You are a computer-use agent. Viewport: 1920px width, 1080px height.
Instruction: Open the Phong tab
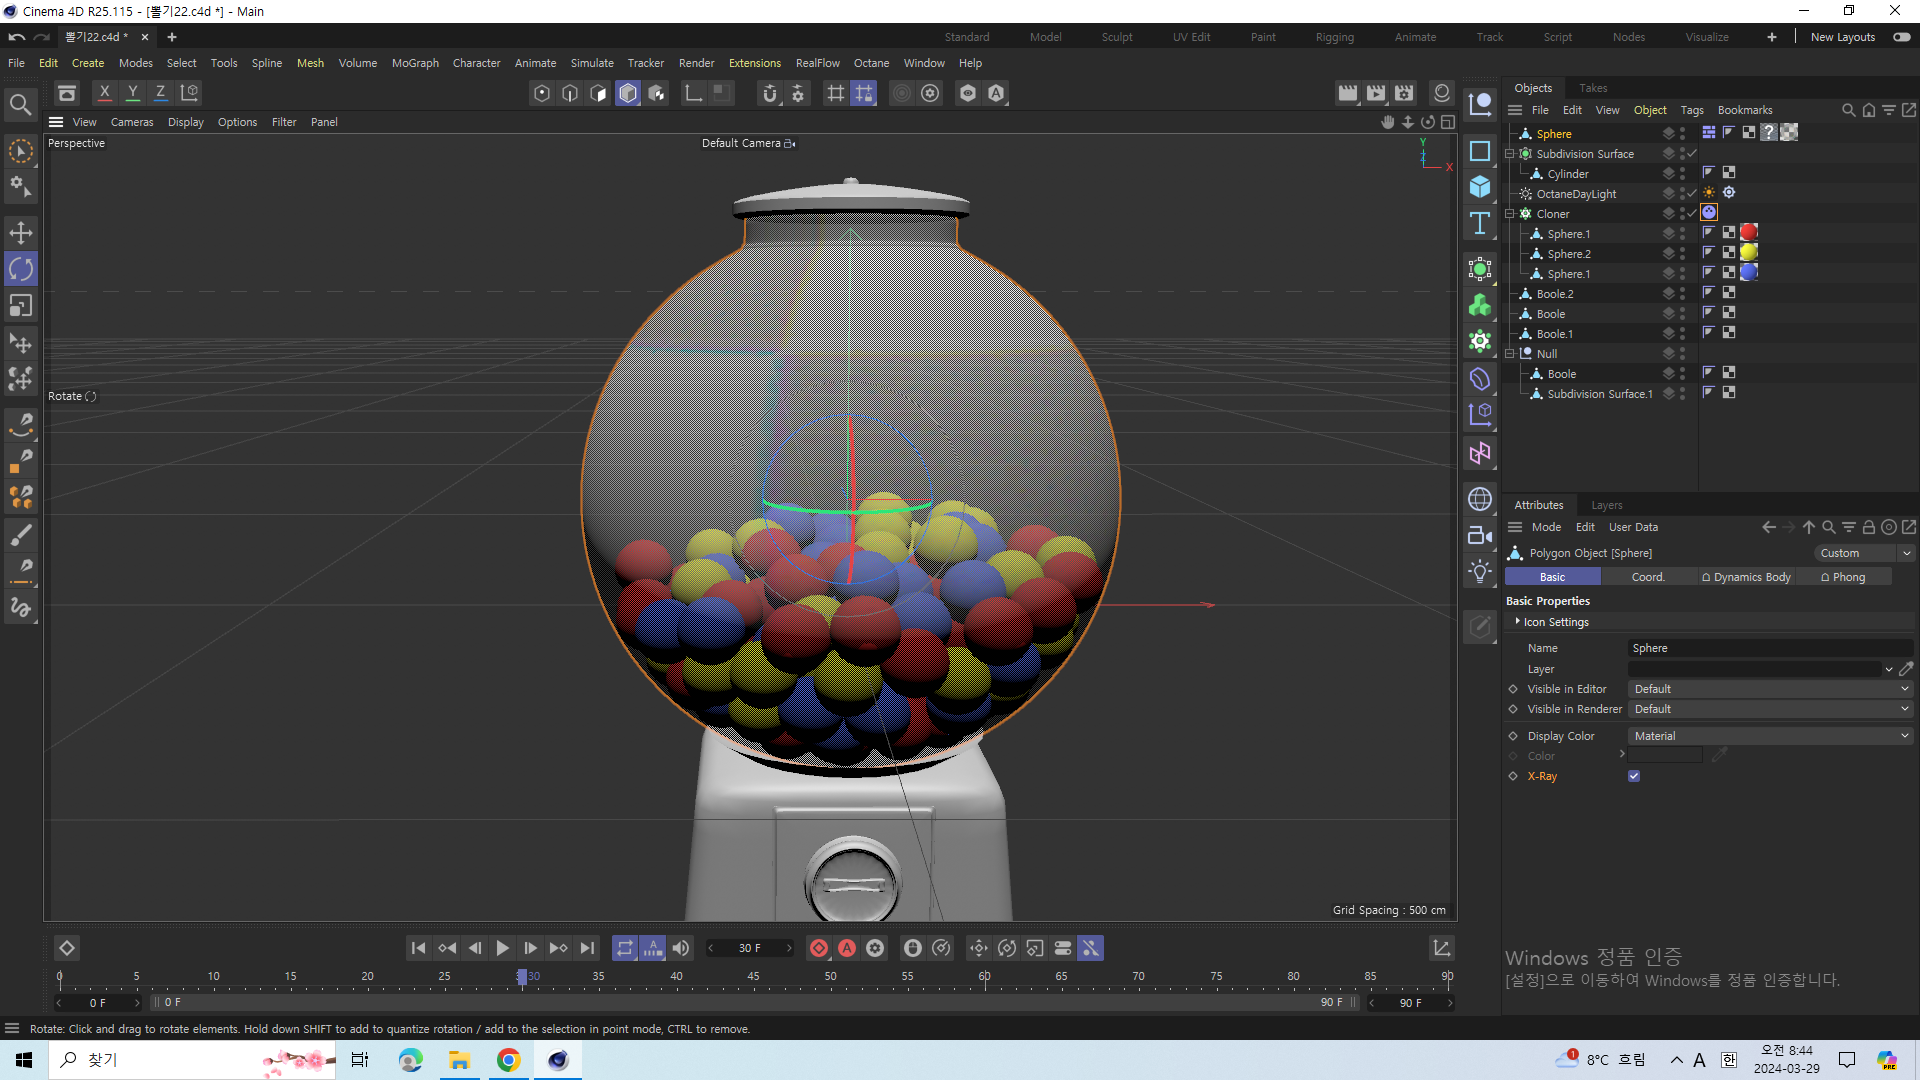pos(1843,577)
